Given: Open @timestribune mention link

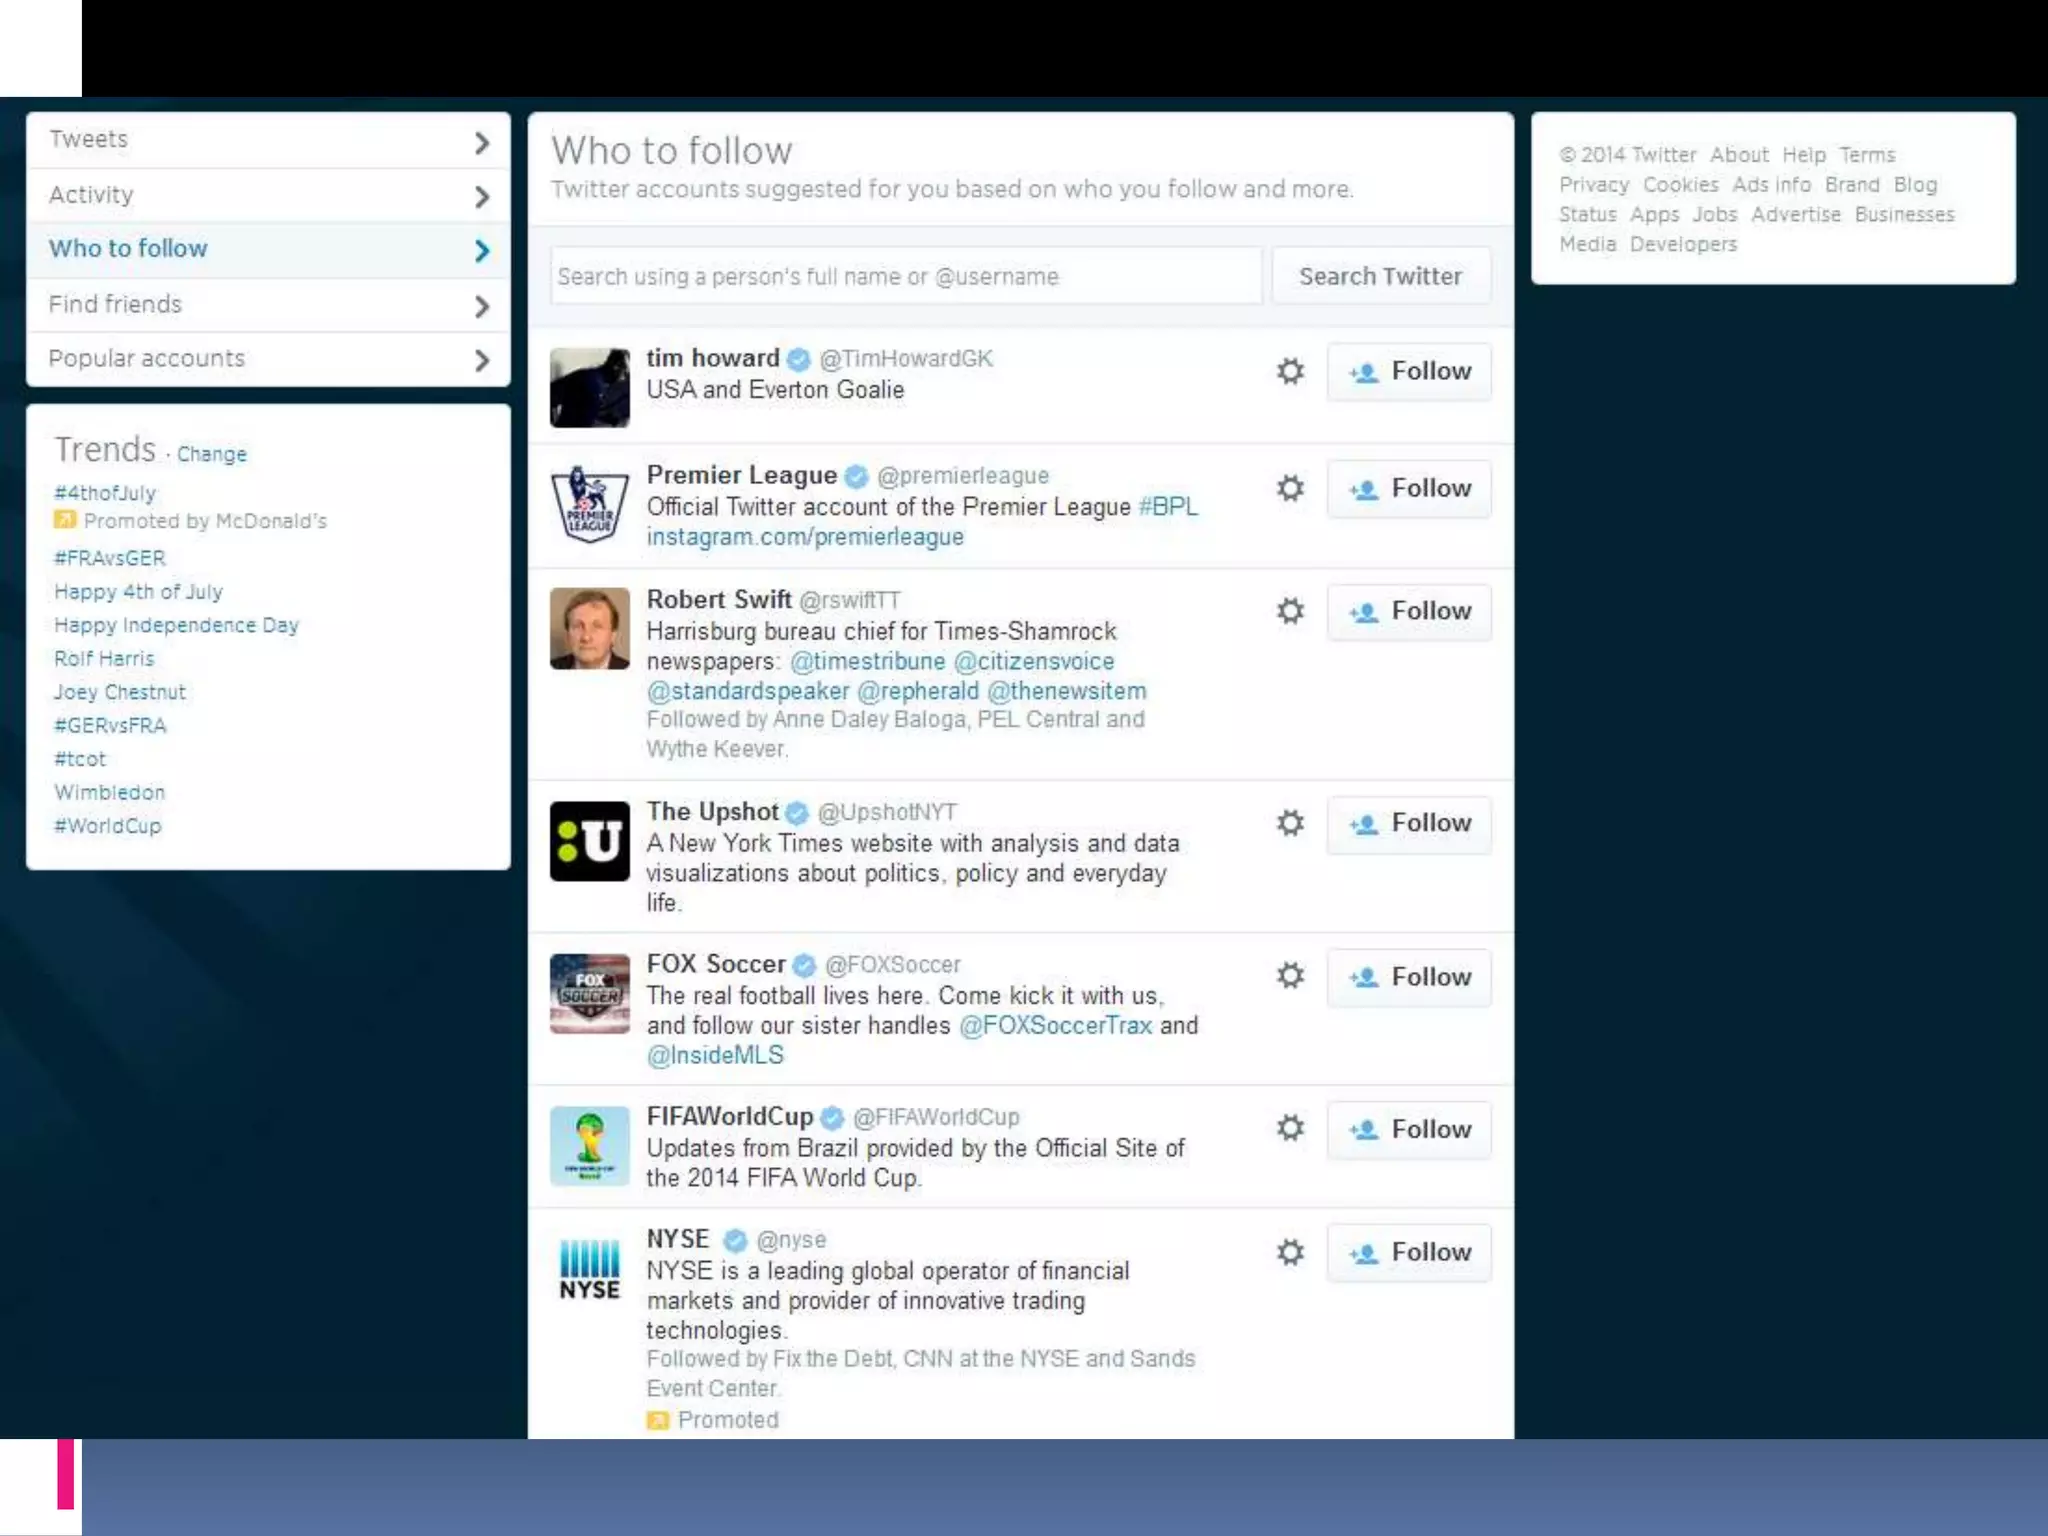Looking at the screenshot, I should [867, 662].
